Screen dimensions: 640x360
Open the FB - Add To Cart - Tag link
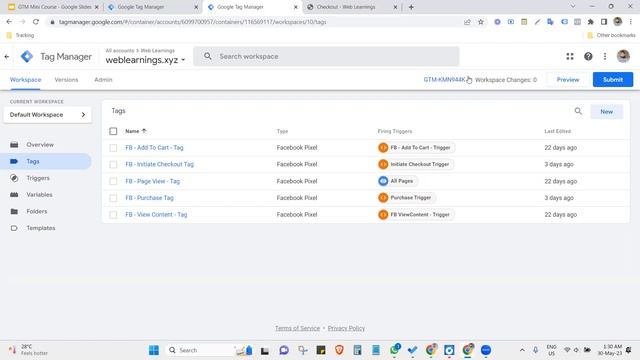(154, 147)
